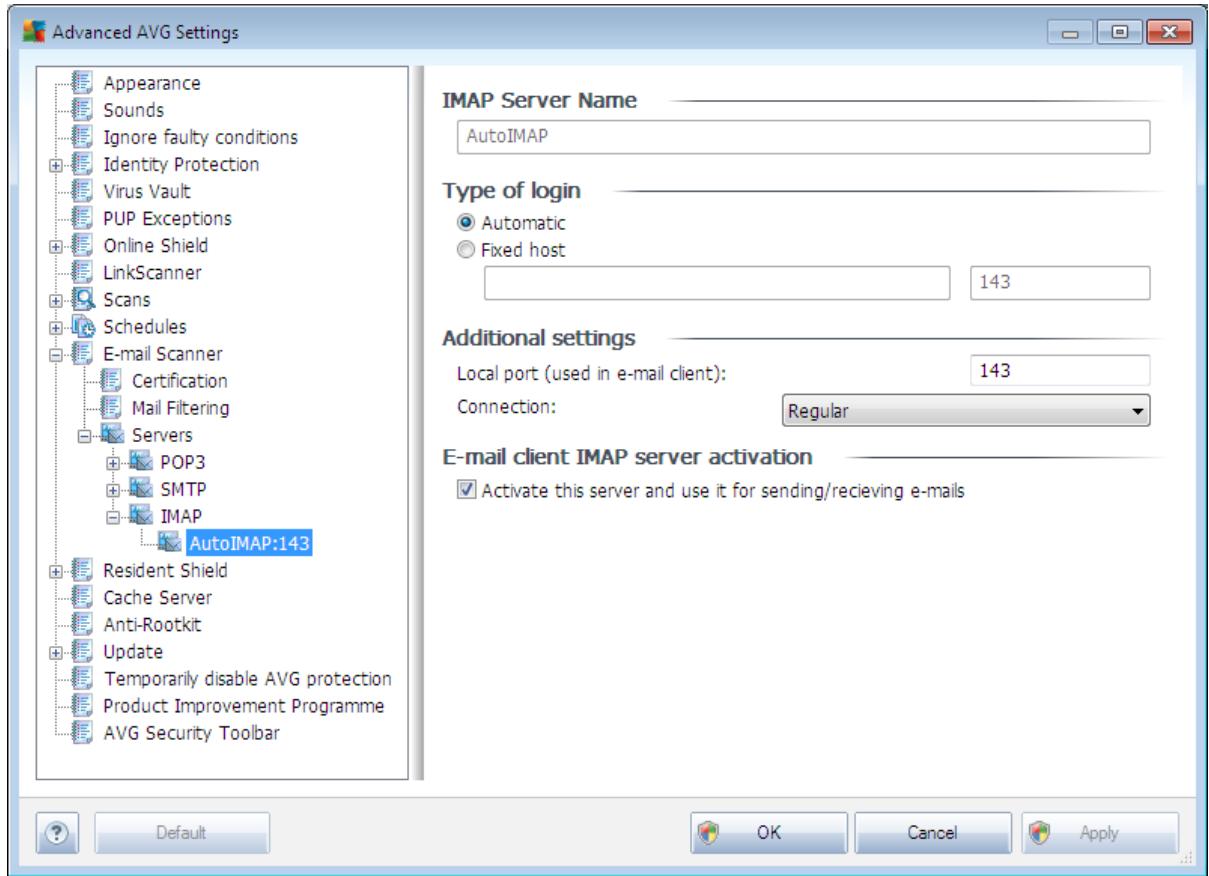Click the Apply button
This screenshot has width=1209, height=876.
click(1098, 832)
